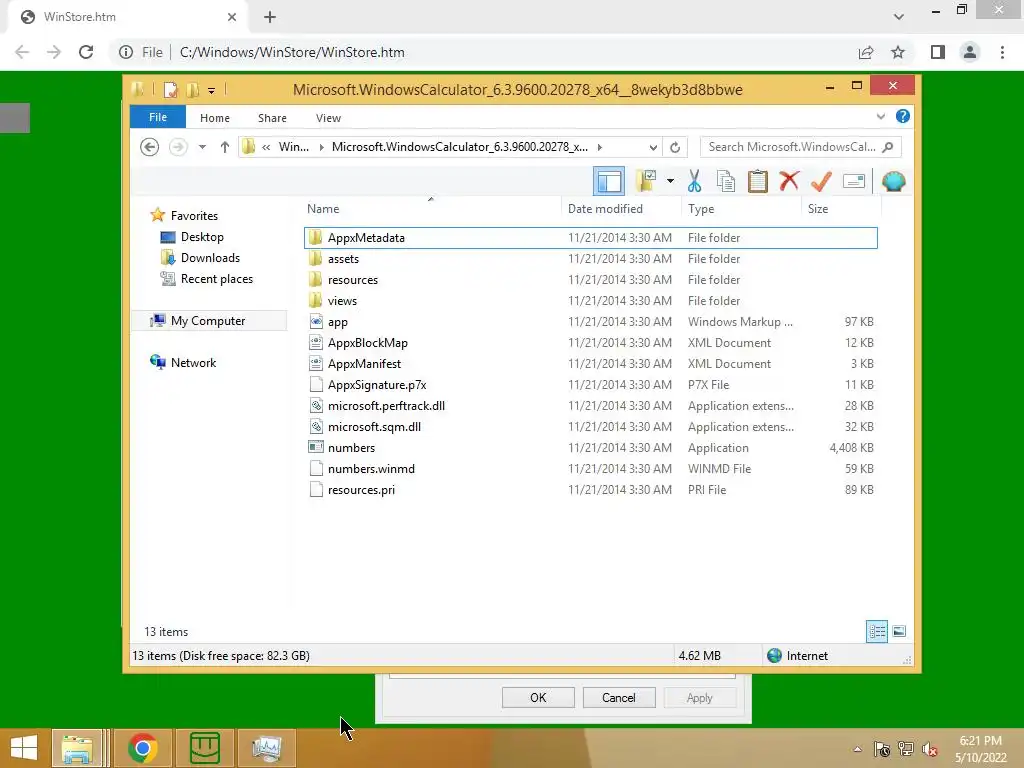Click the Copy toolbar icon
This screenshot has height=768, width=1024.
(x=726, y=181)
